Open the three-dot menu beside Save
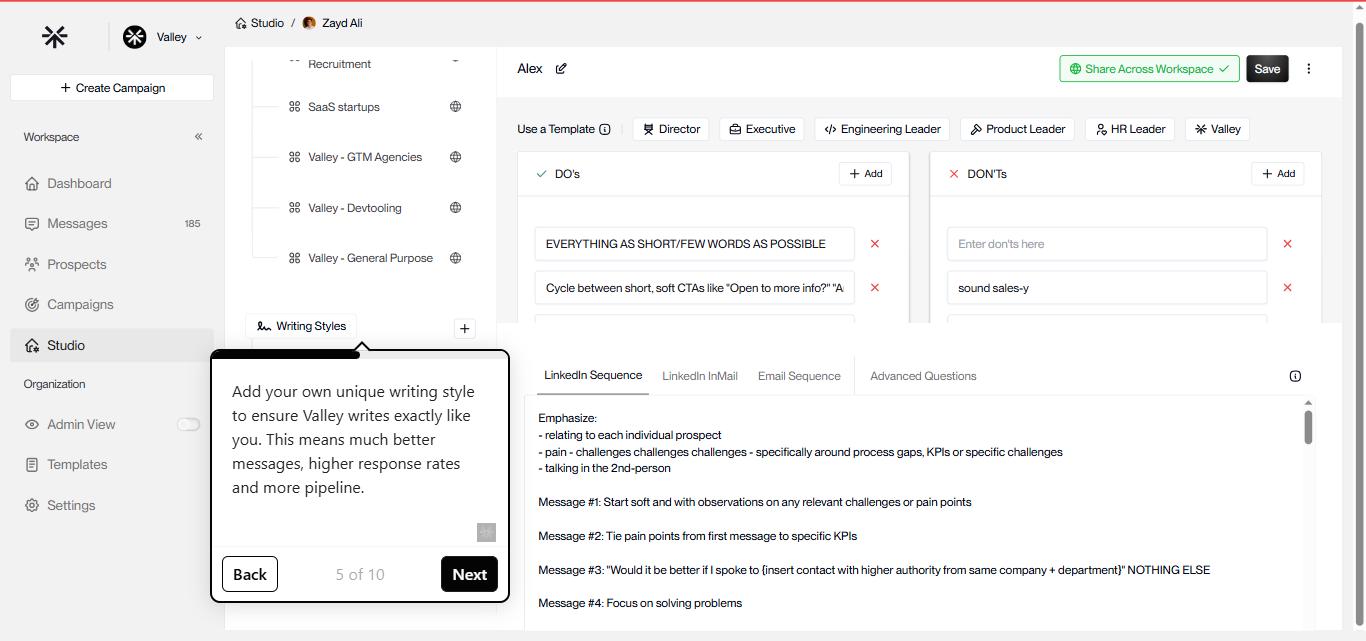The width and height of the screenshot is (1366, 641). 1309,68
